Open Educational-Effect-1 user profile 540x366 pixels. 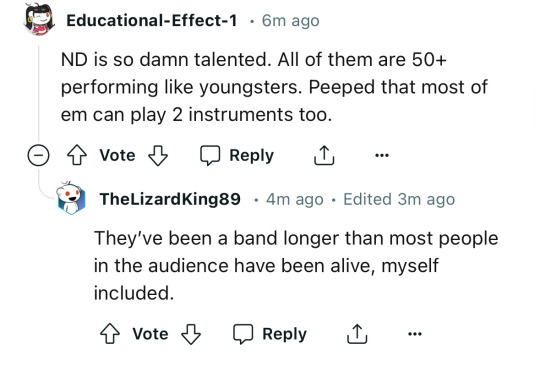click(152, 20)
